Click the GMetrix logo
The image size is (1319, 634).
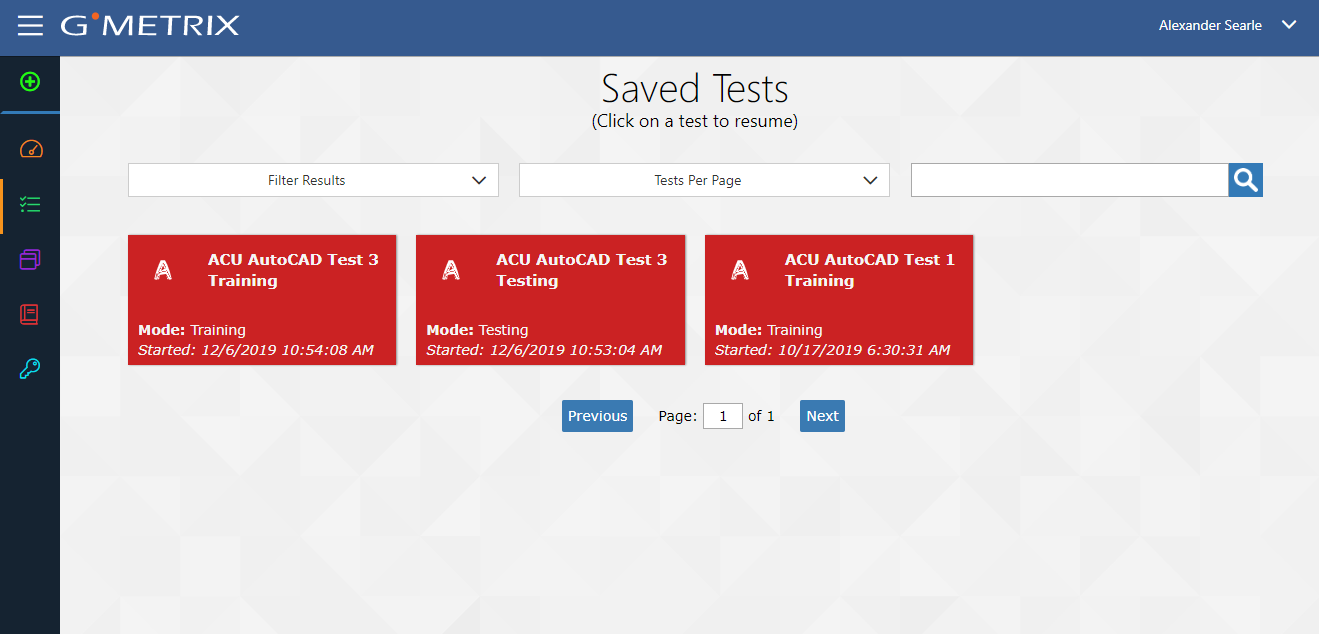coord(150,25)
